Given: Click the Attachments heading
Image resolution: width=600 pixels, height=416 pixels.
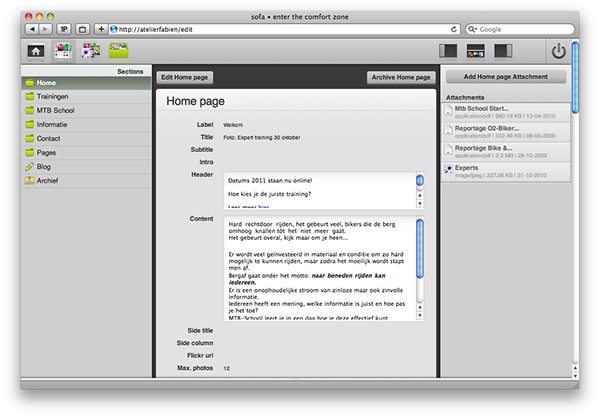Looking at the screenshot, I should [465, 97].
